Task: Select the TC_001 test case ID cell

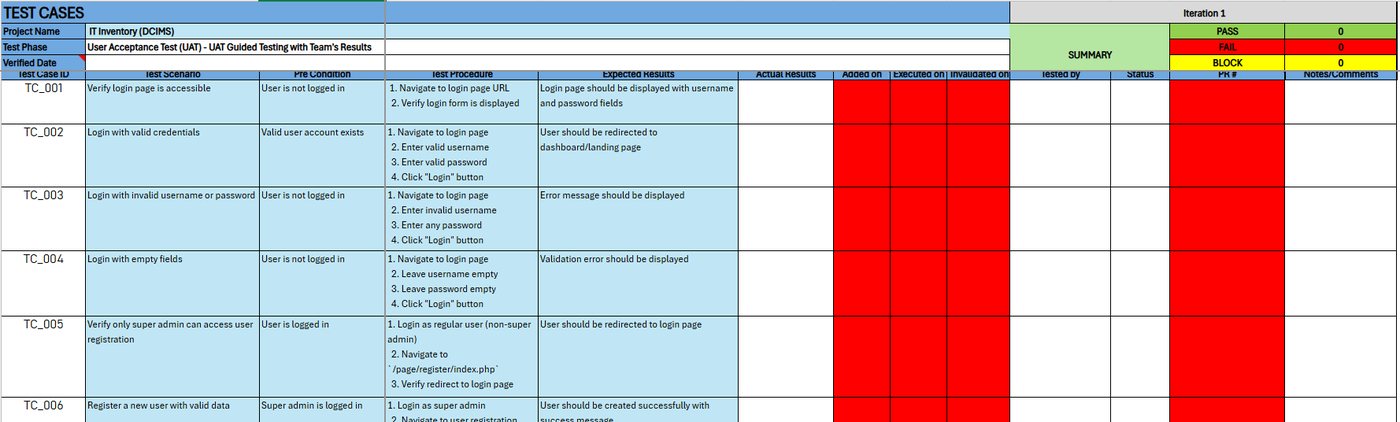Action: pyautogui.click(x=42, y=102)
